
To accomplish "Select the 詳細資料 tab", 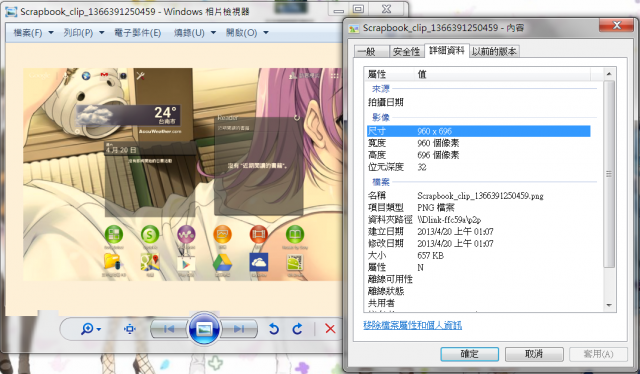I will click(x=447, y=50).
